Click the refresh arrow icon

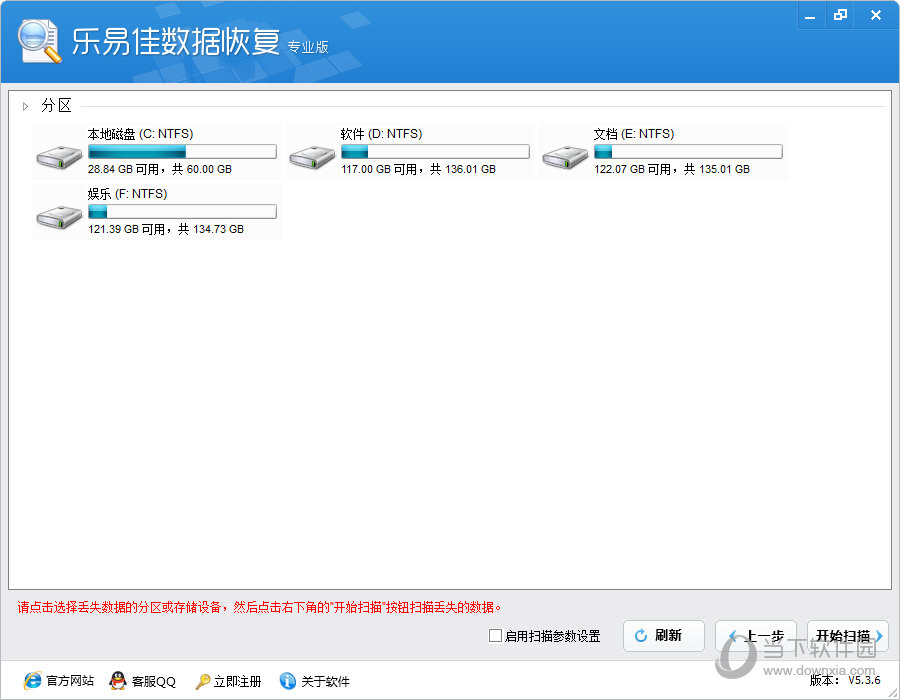coord(641,635)
